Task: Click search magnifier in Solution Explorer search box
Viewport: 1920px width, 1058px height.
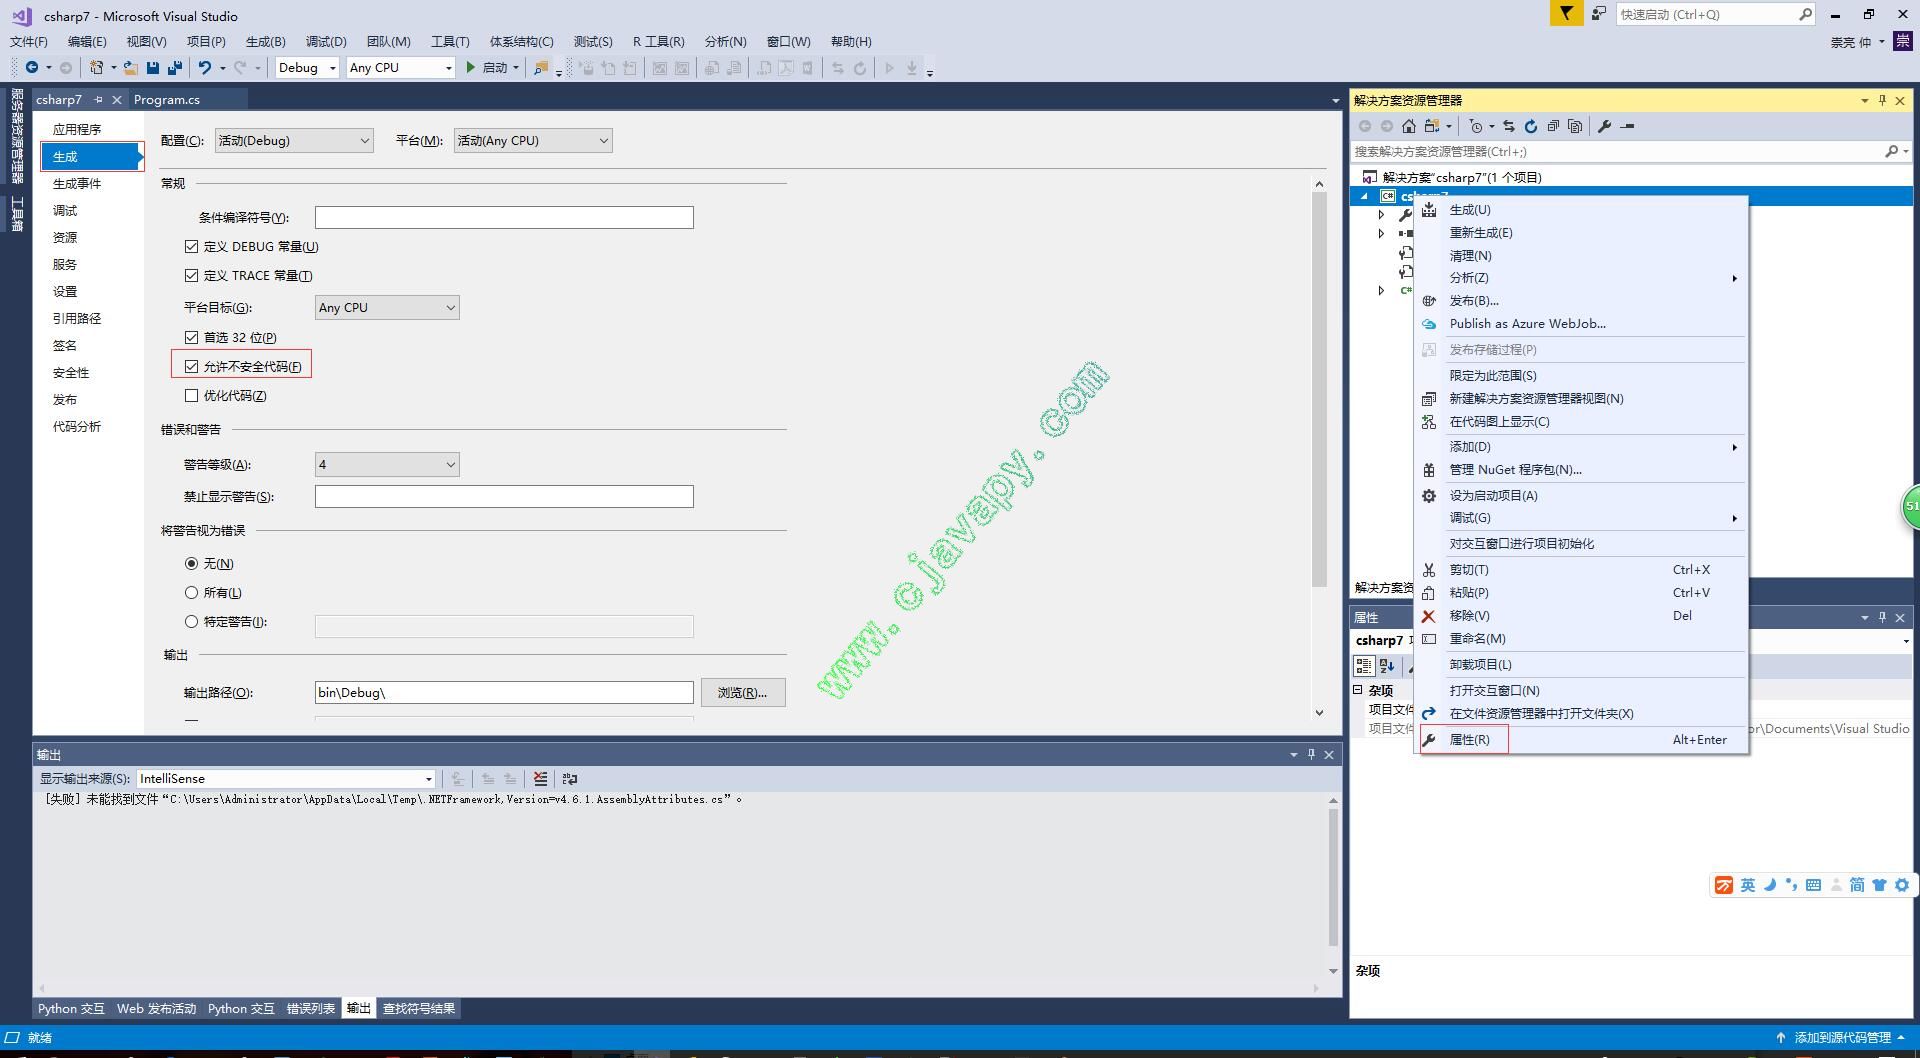Action: [1891, 151]
